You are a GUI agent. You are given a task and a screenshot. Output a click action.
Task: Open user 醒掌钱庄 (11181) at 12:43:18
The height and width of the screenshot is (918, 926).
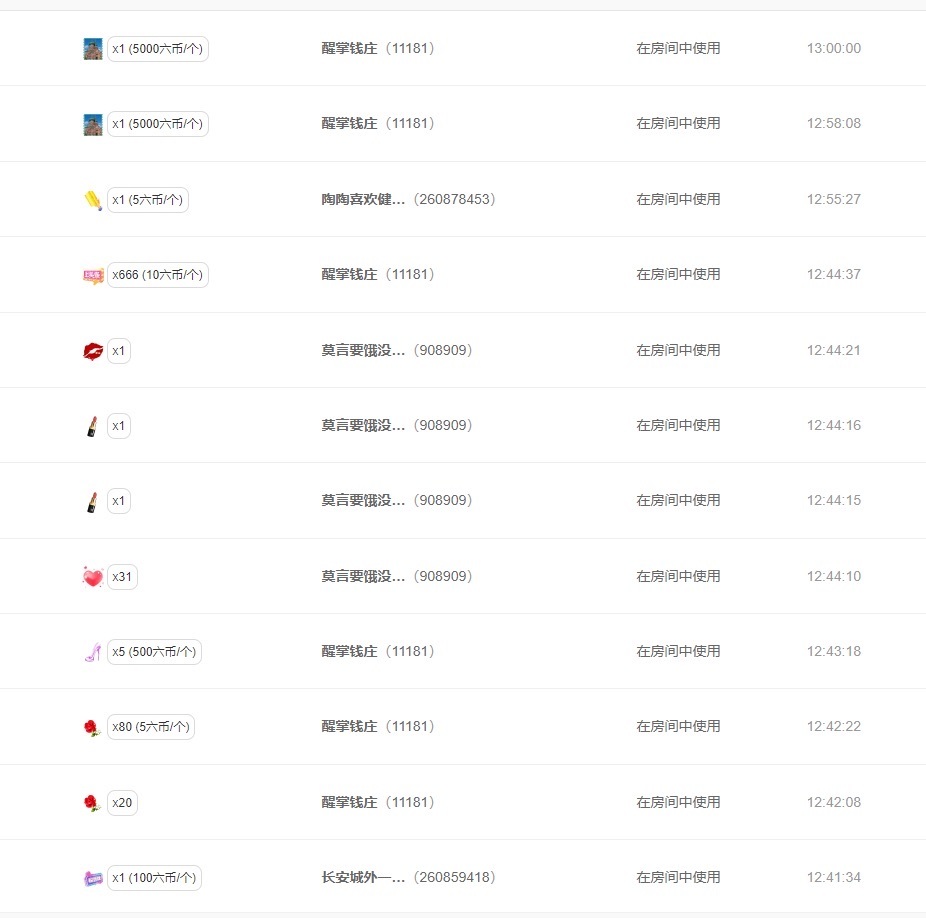point(378,651)
